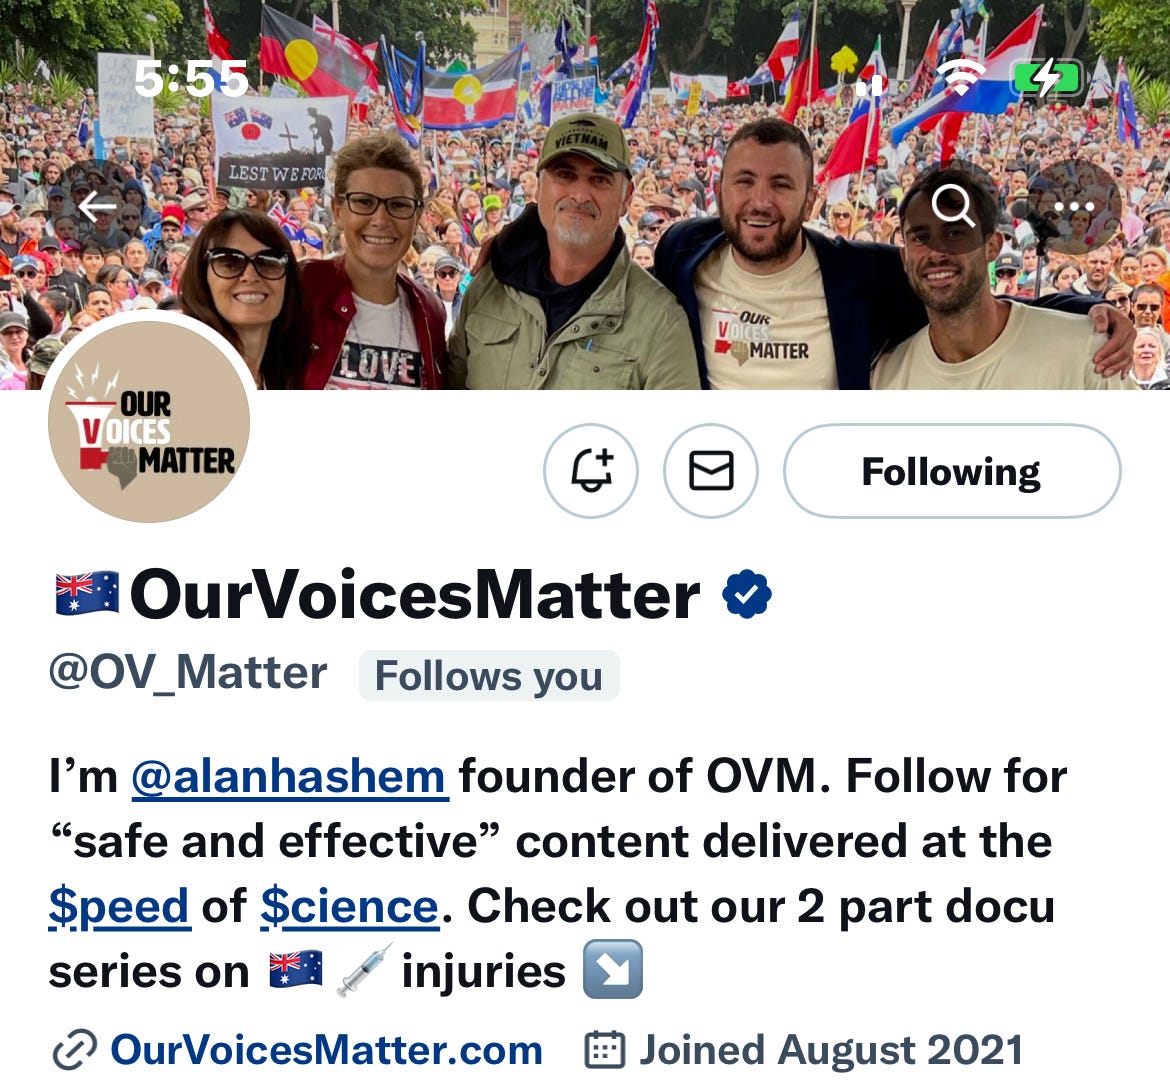This screenshot has width=1170, height=1090.
Task: Tap the calendar joined date icon
Action: pyautogui.click(x=604, y=1050)
